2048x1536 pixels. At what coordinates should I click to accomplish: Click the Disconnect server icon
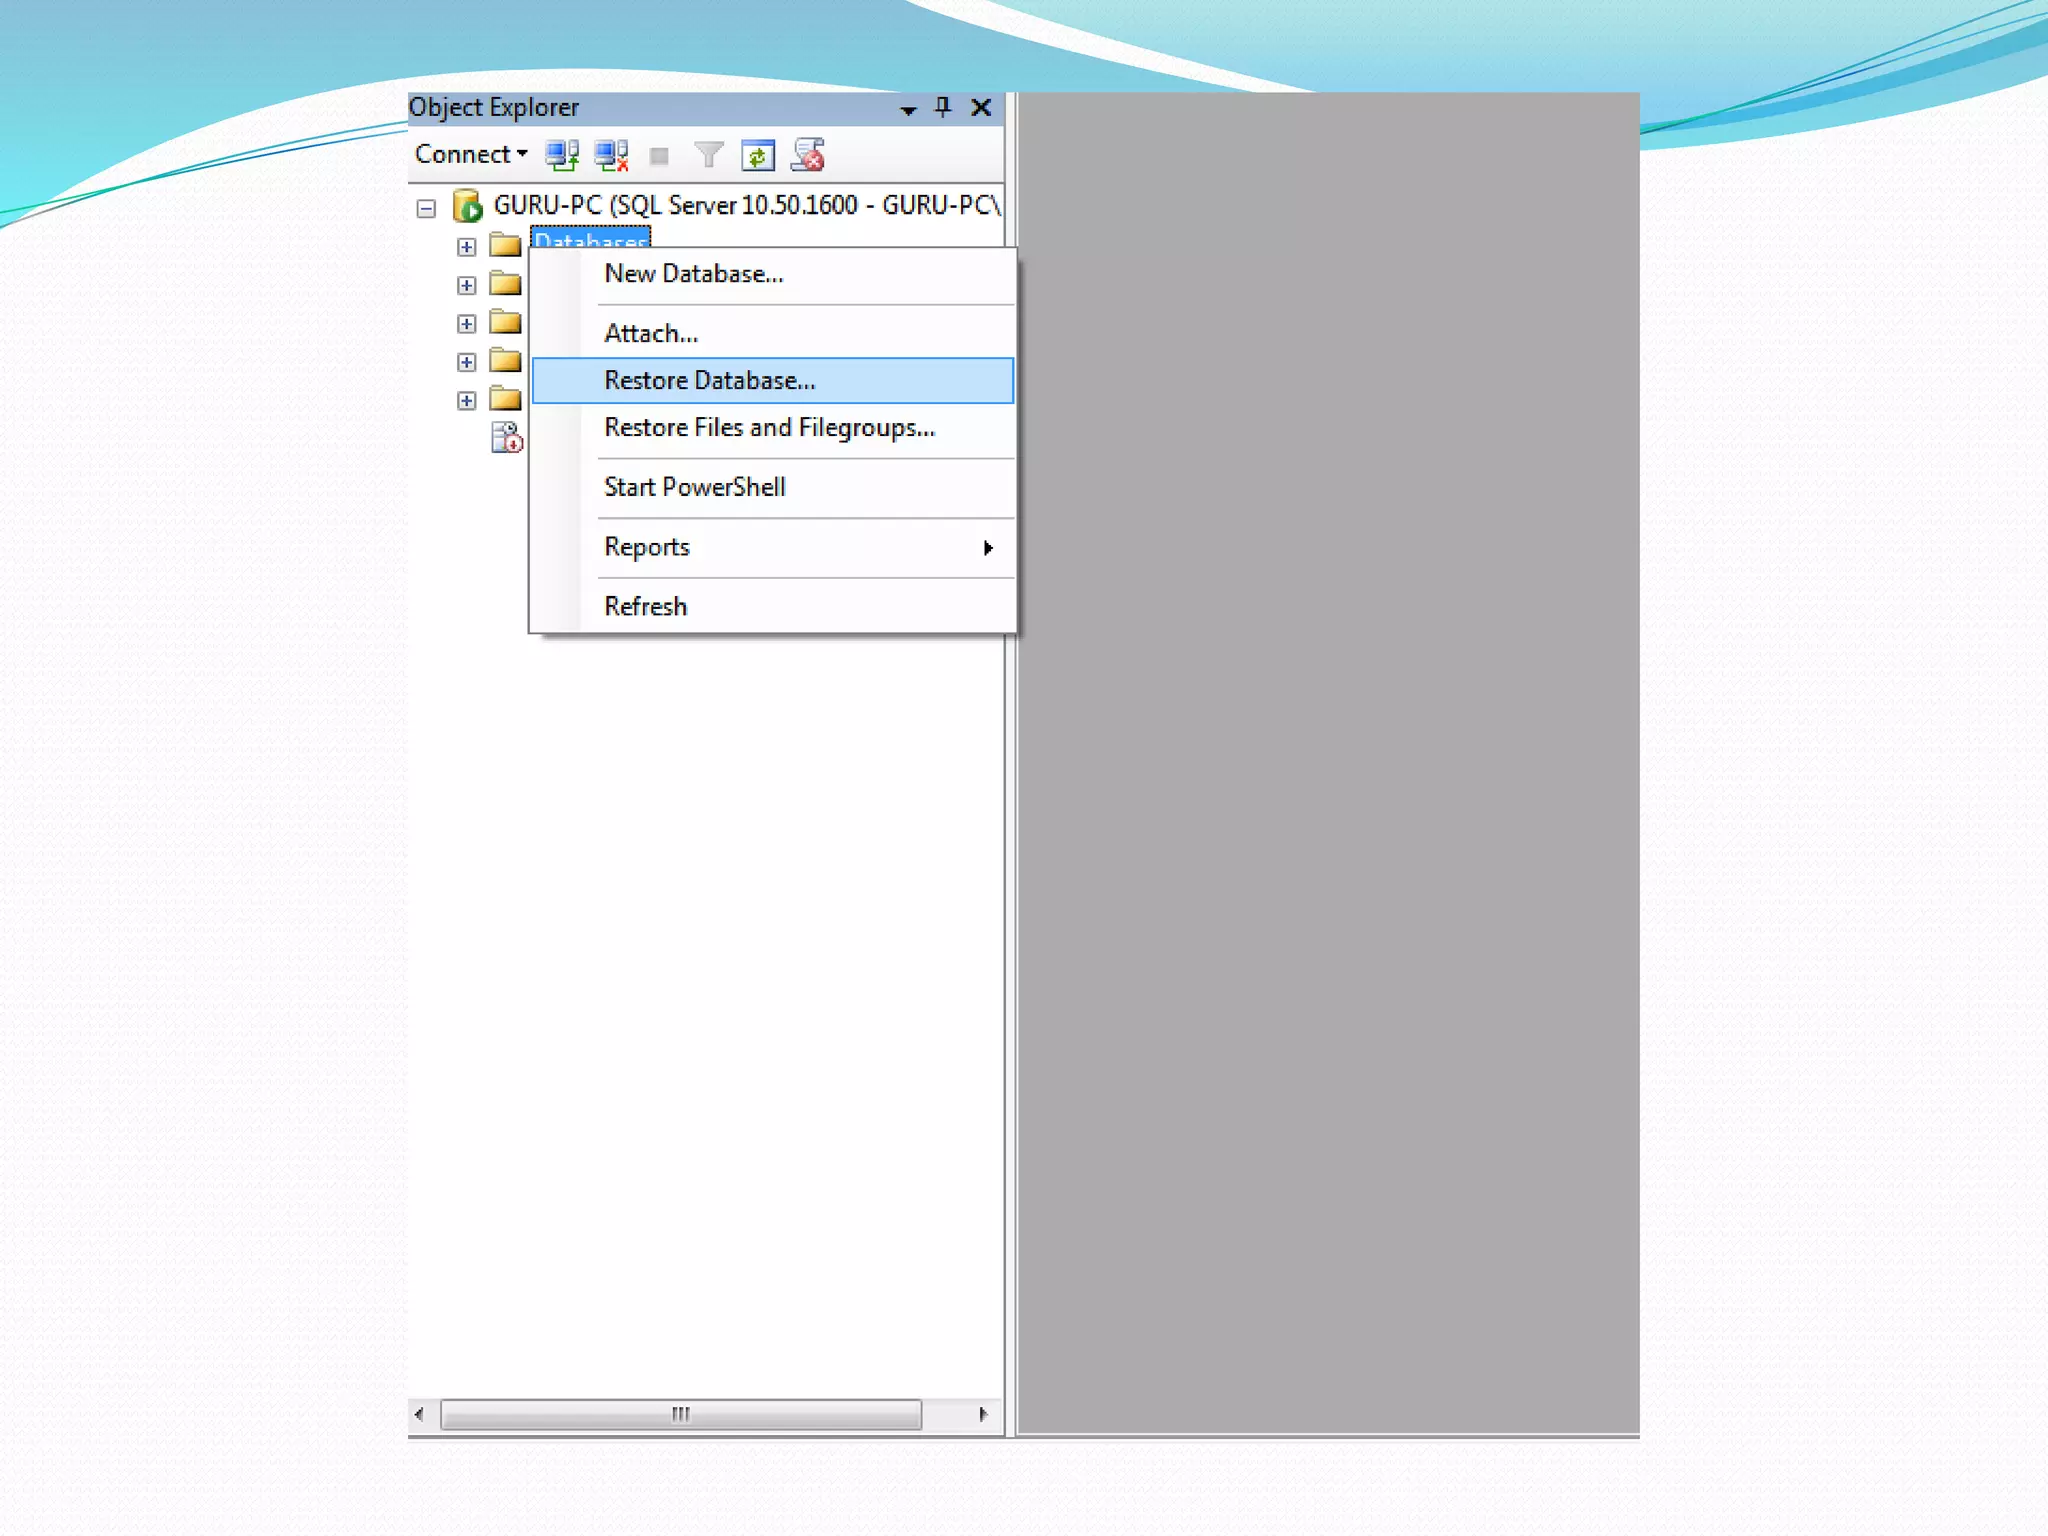(611, 155)
